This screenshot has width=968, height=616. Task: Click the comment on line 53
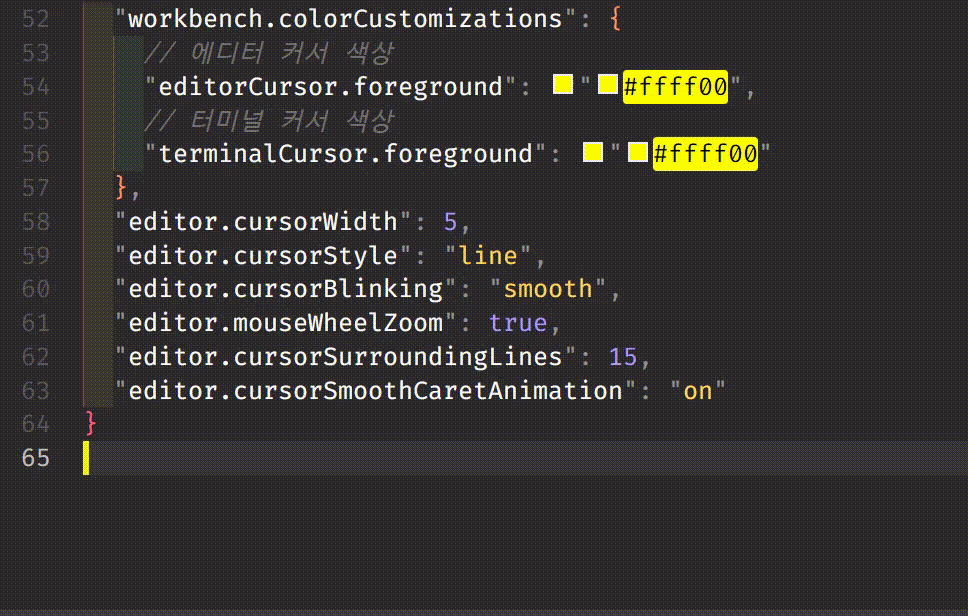[x=269, y=53]
